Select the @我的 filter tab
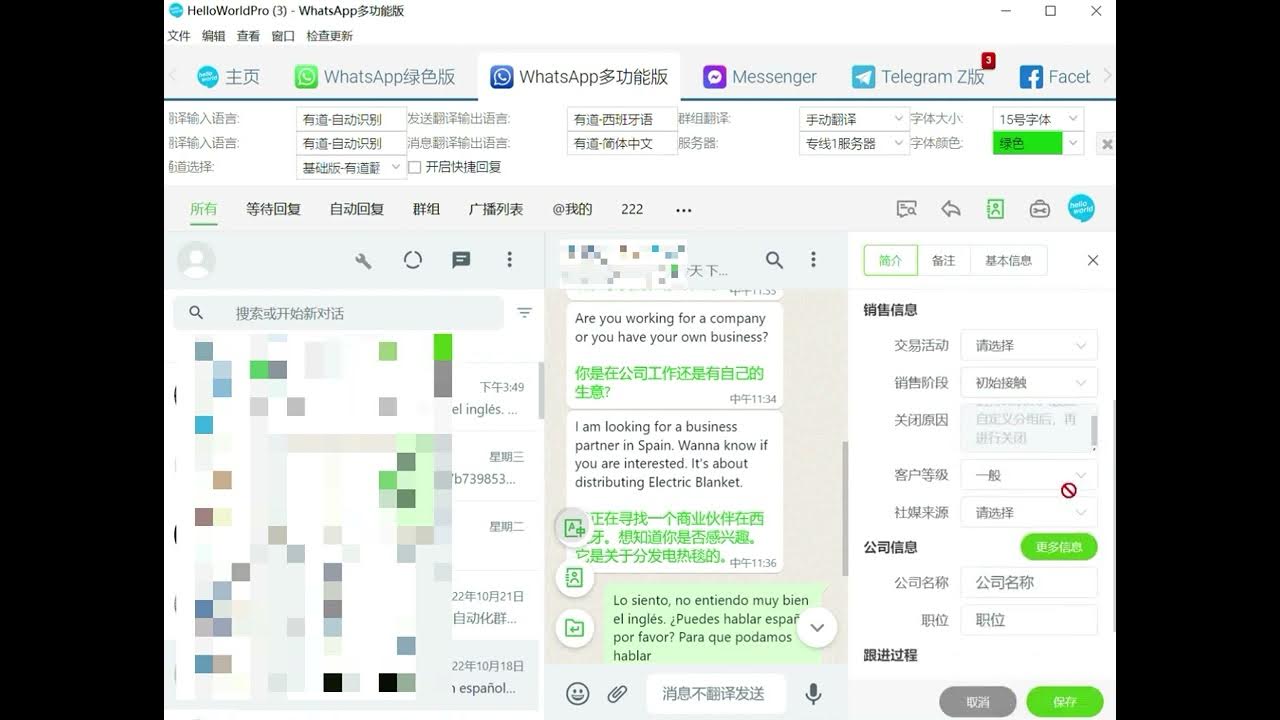The image size is (1280, 720). coord(572,209)
